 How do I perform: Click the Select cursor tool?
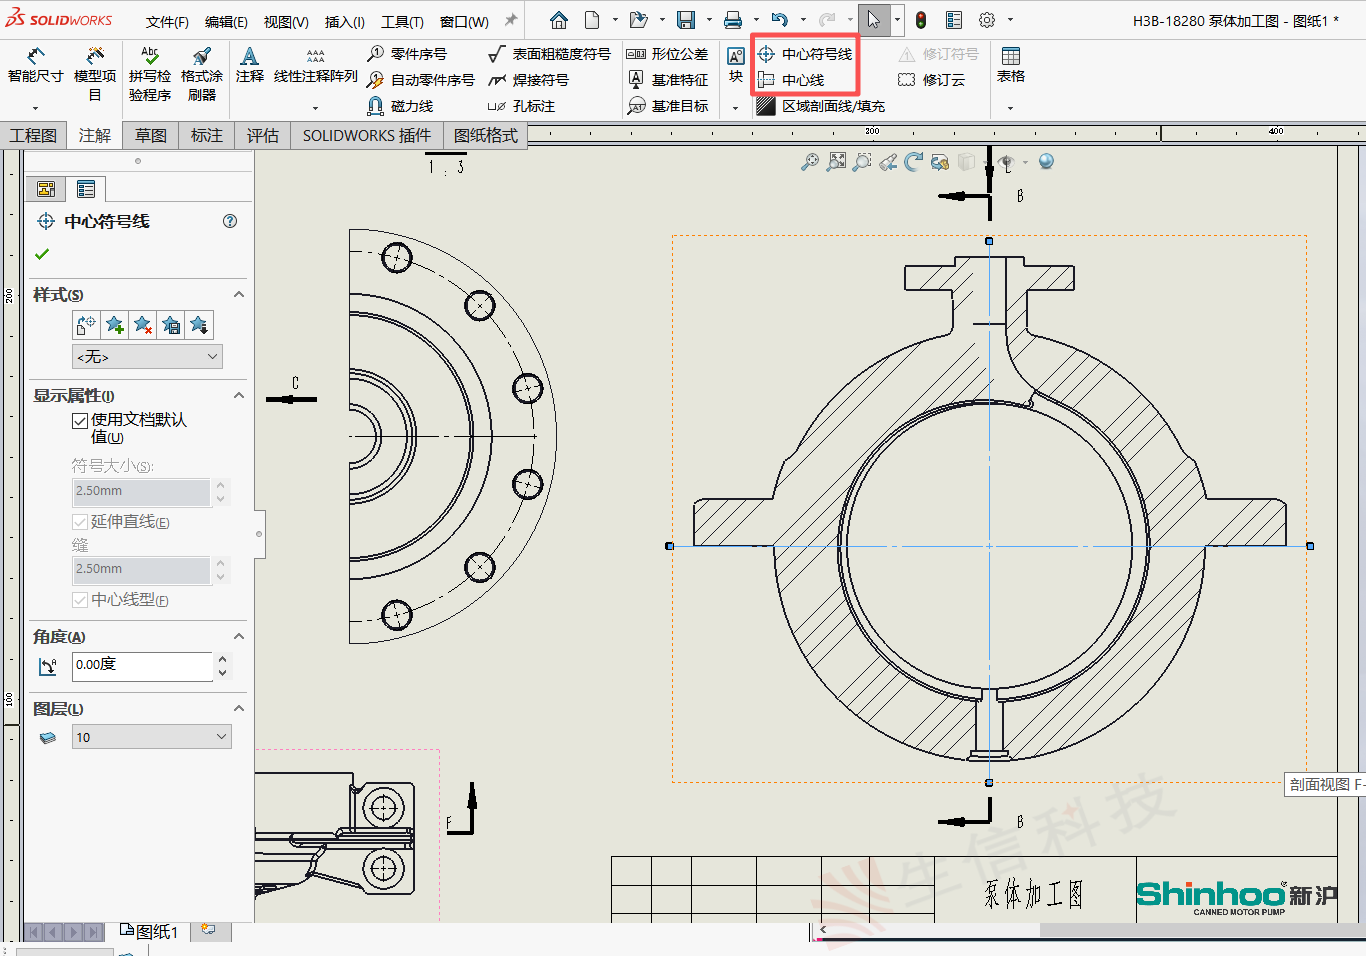tap(873, 20)
